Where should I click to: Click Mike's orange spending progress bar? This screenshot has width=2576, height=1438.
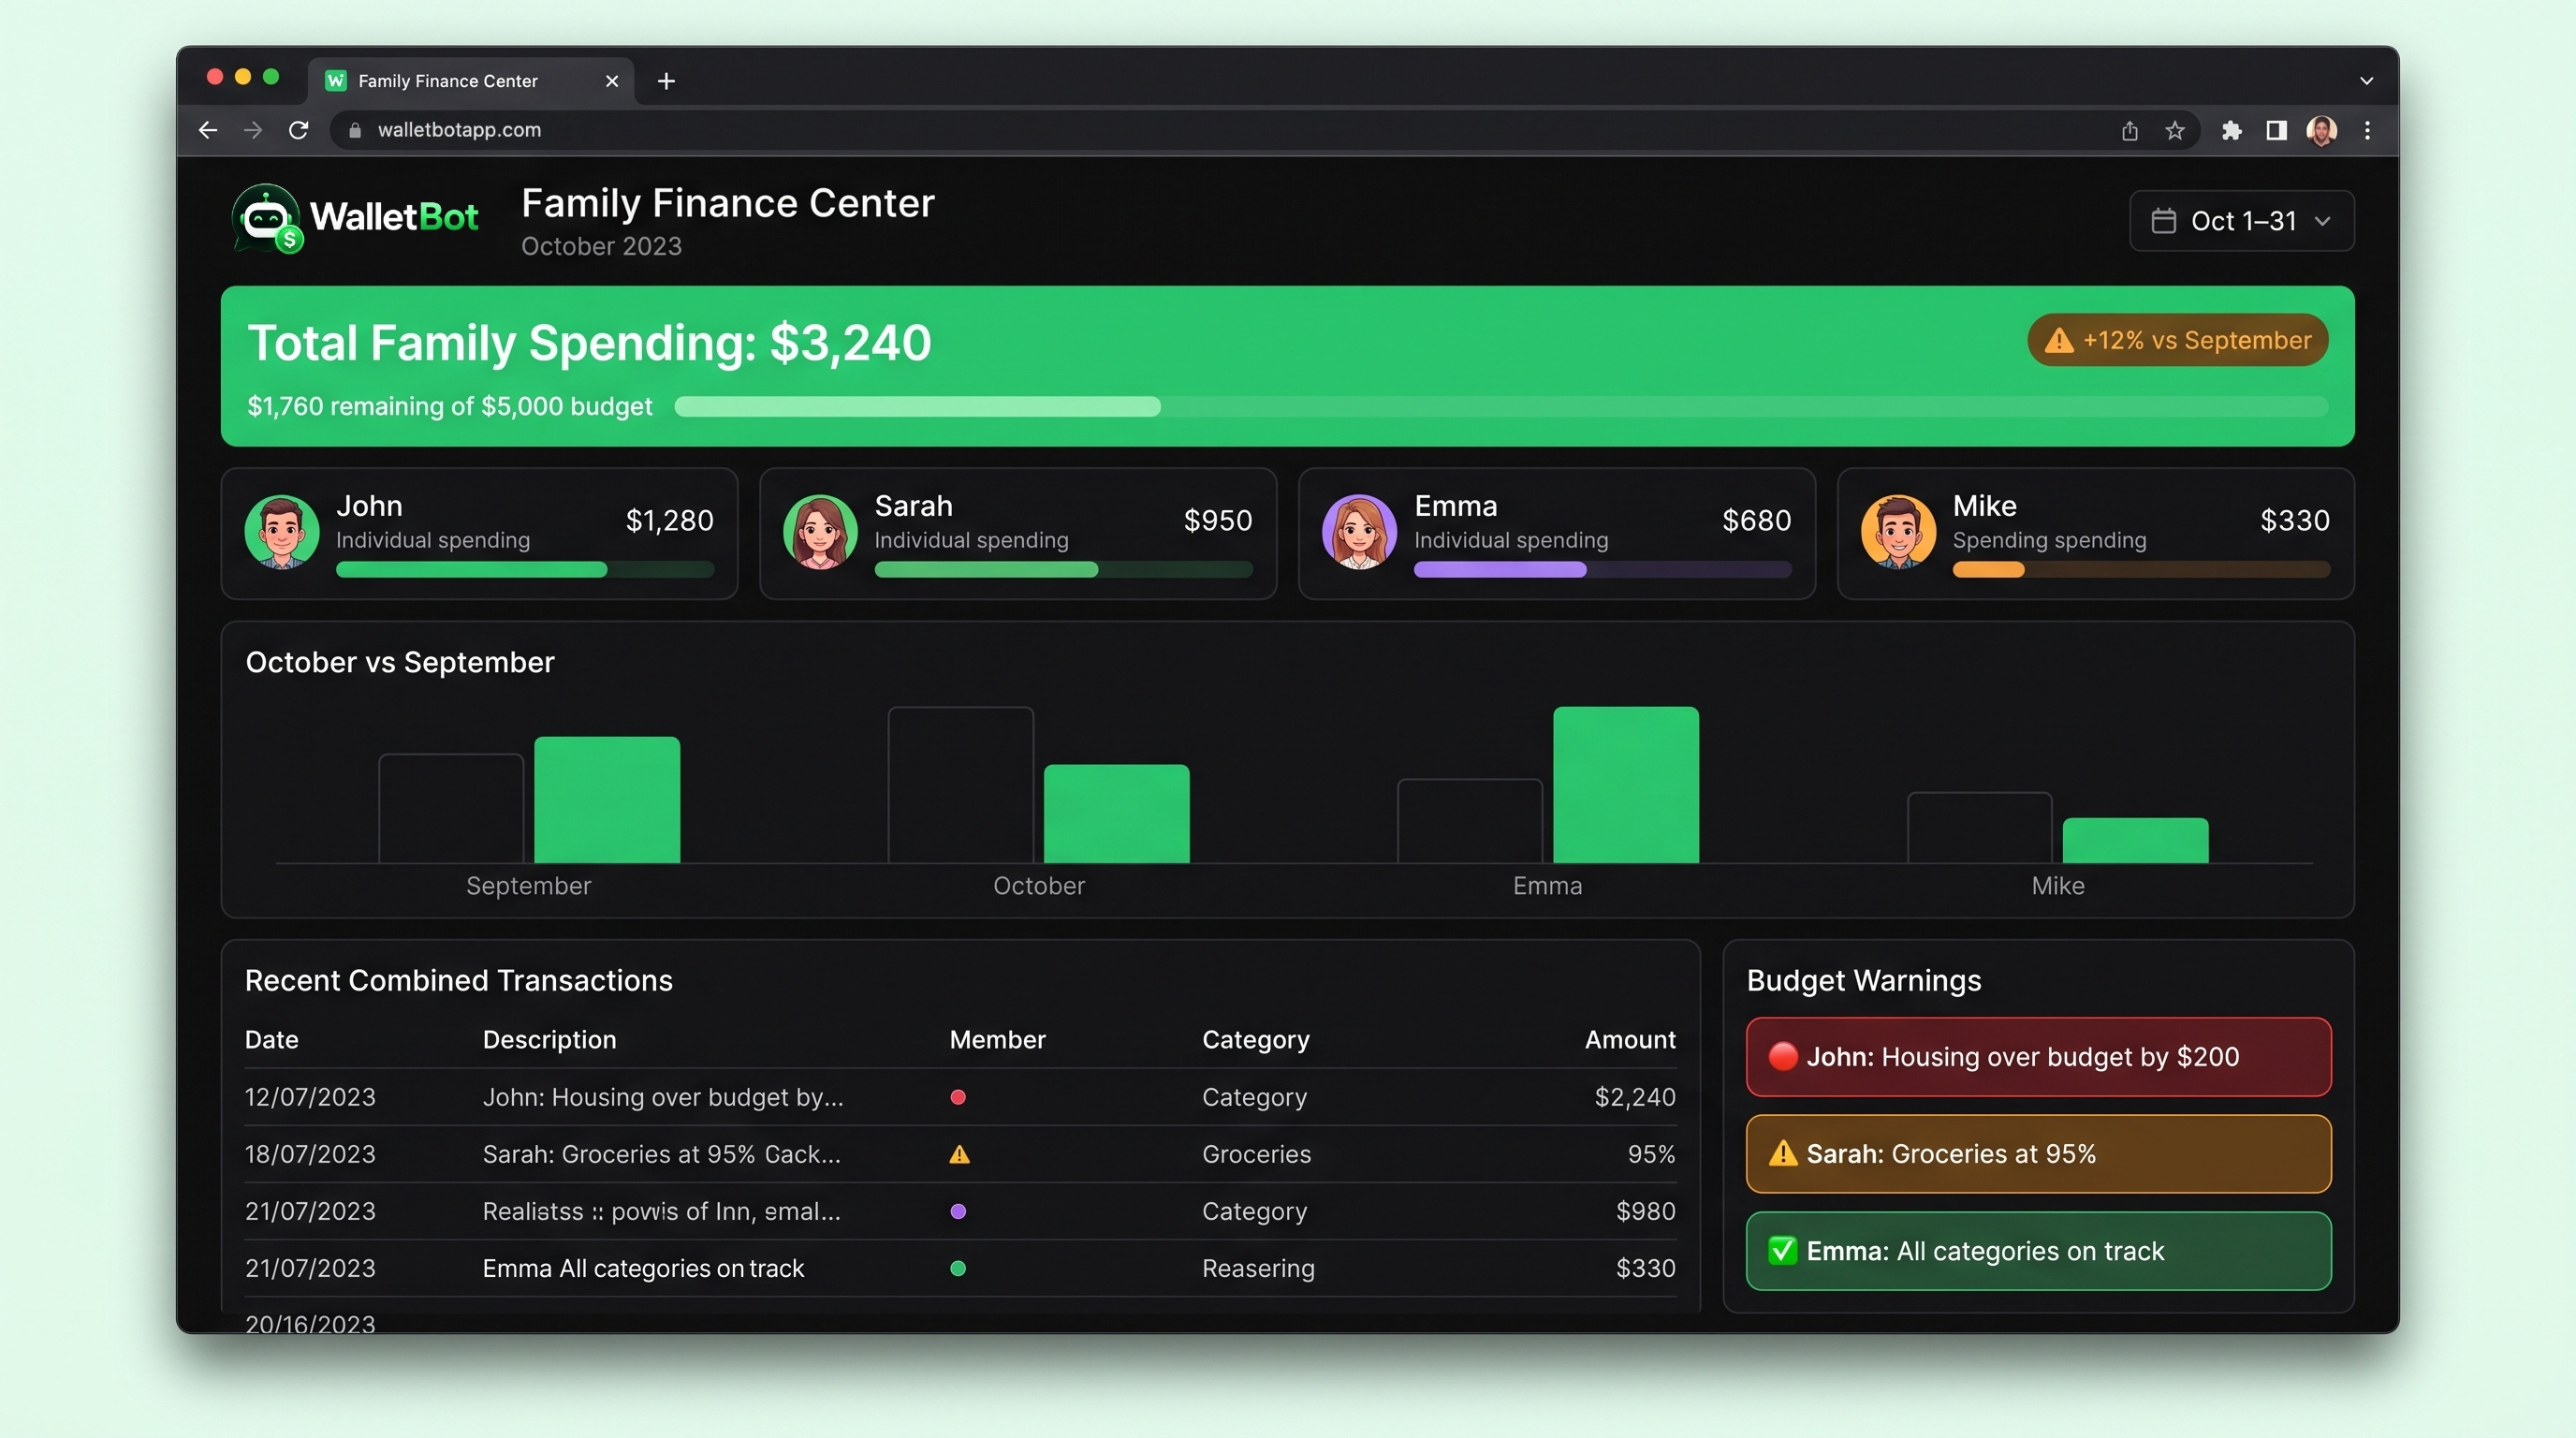[x=2141, y=569]
